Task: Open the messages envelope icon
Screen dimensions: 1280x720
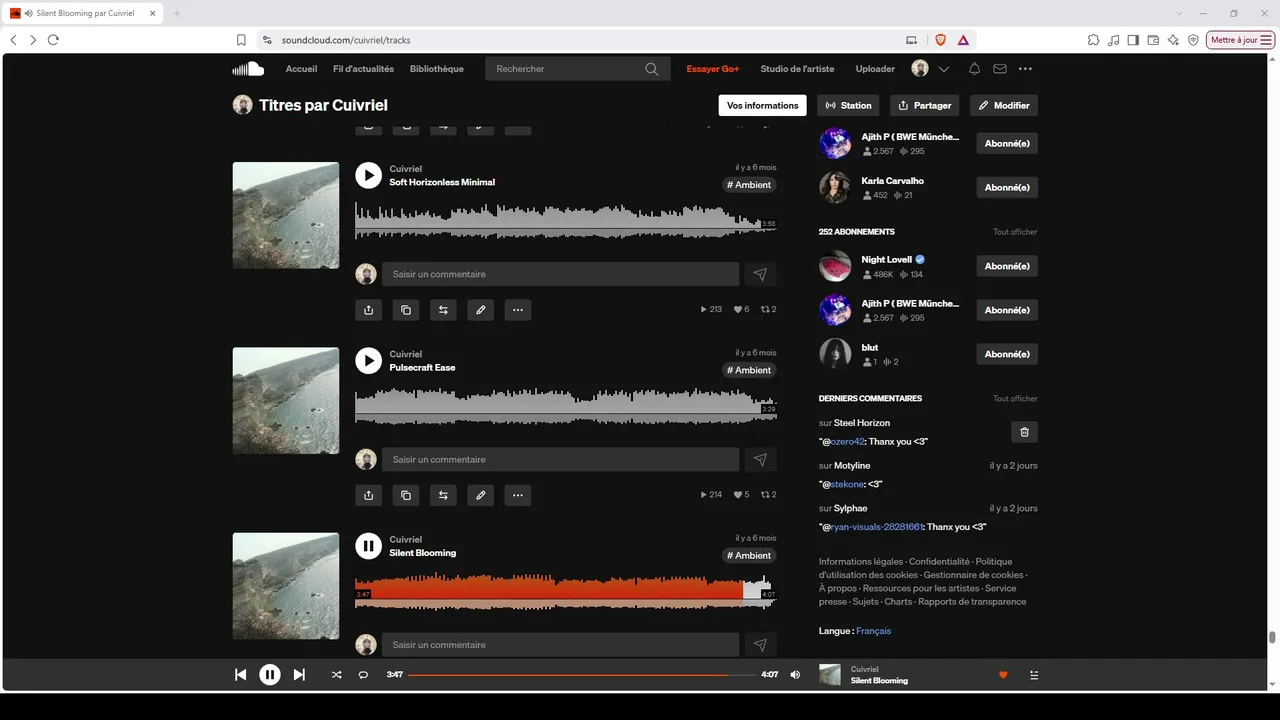Action: tap(1000, 69)
